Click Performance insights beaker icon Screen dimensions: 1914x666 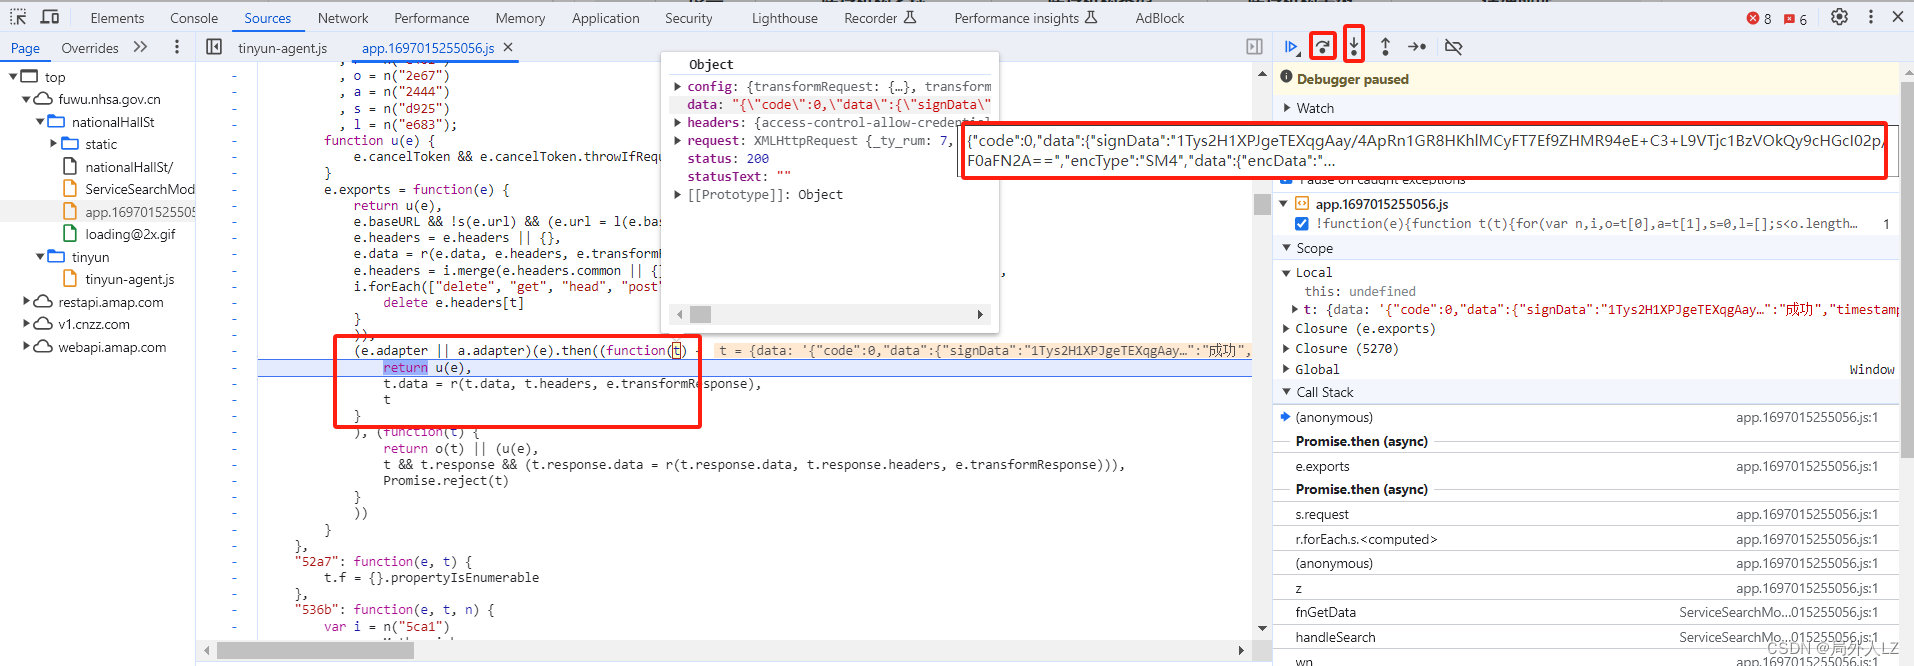1091,17
